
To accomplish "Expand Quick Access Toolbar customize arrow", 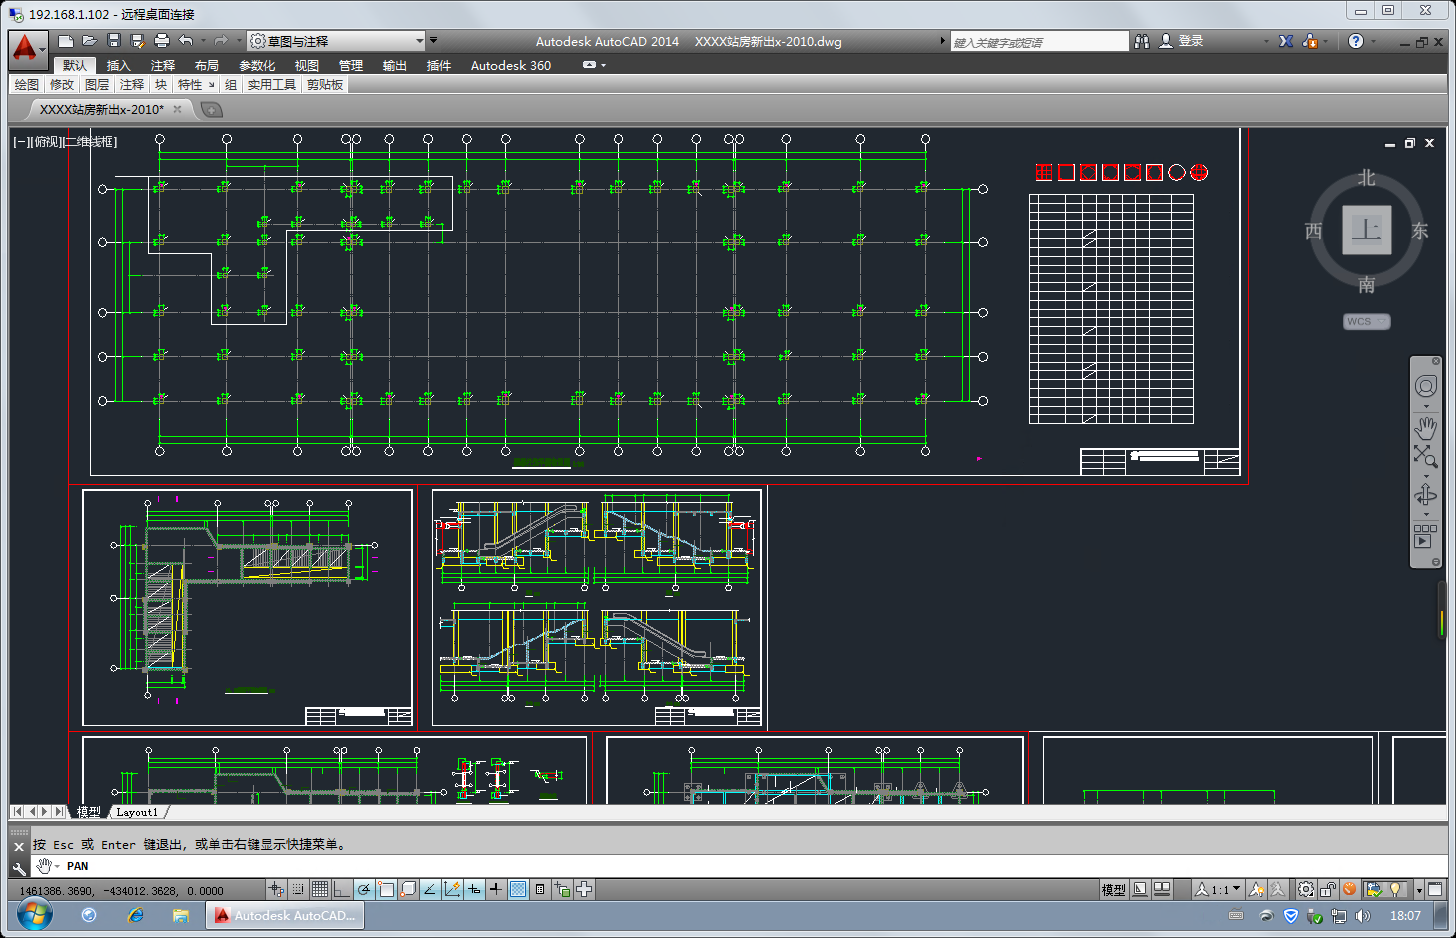I will [x=433, y=41].
